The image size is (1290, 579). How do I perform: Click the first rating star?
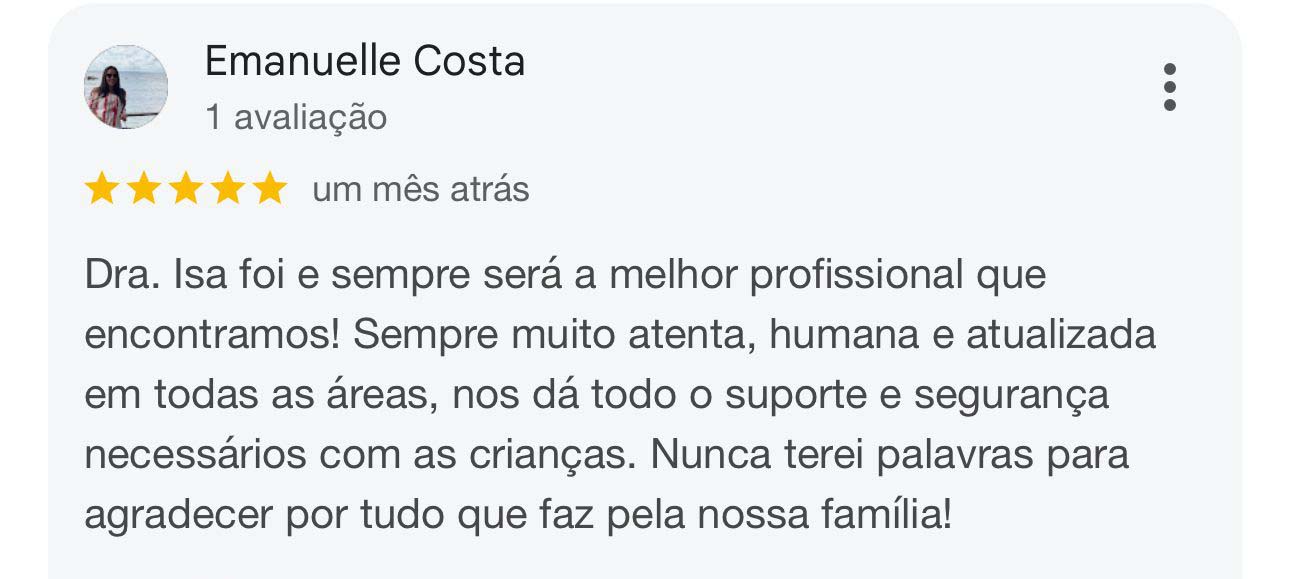(101, 189)
